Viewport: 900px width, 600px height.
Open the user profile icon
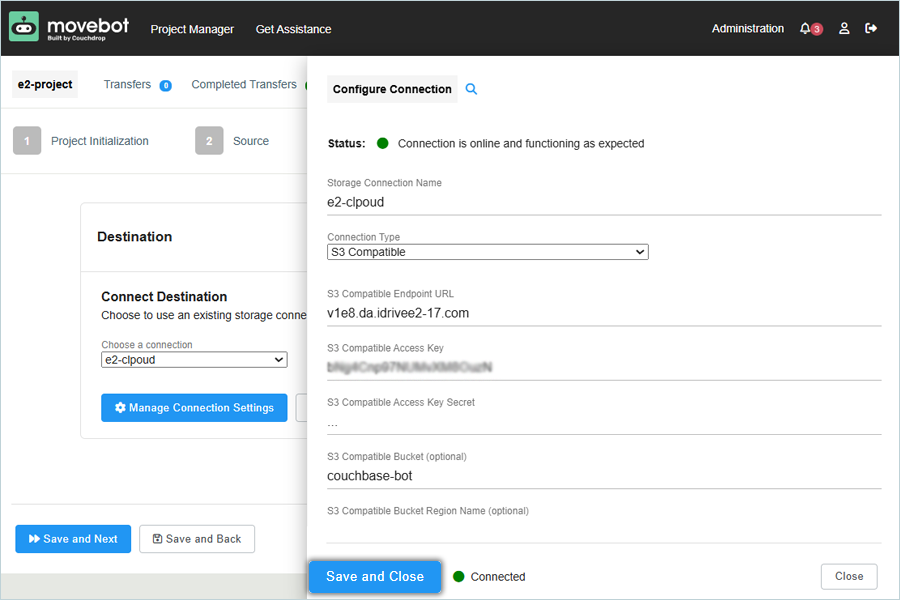844,29
